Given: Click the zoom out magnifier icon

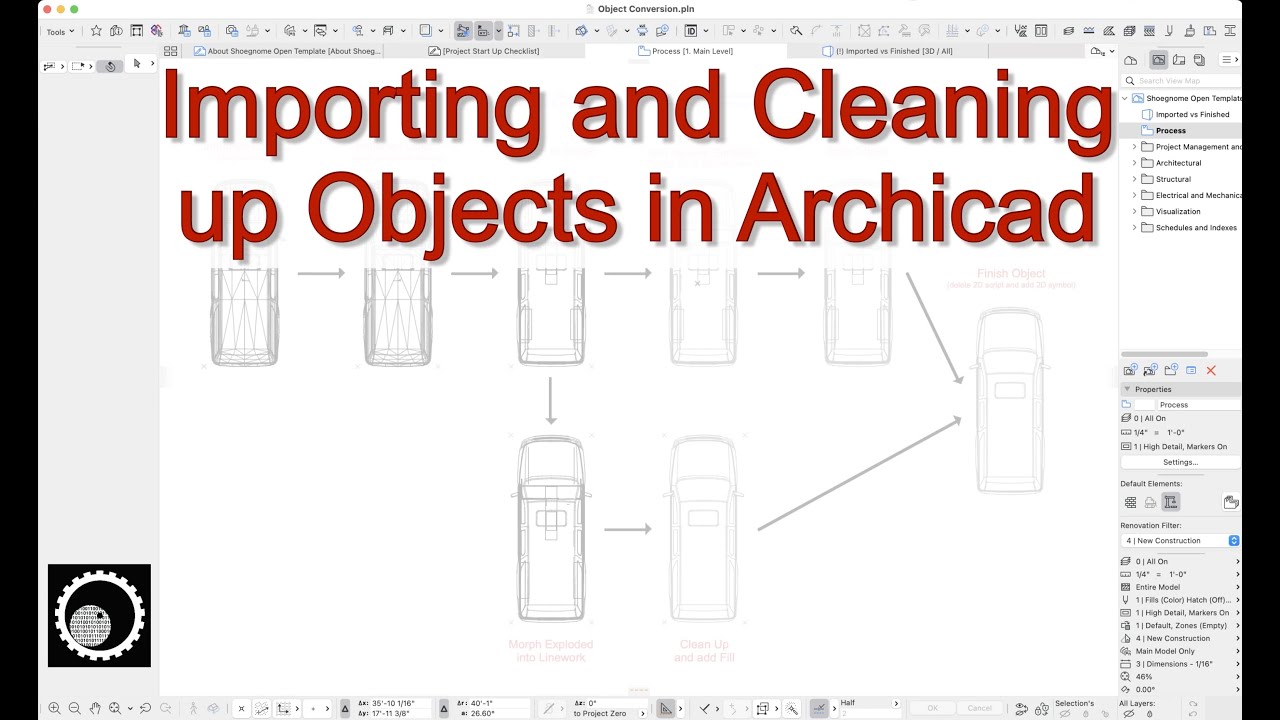Looking at the screenshot, I should 74,708.
